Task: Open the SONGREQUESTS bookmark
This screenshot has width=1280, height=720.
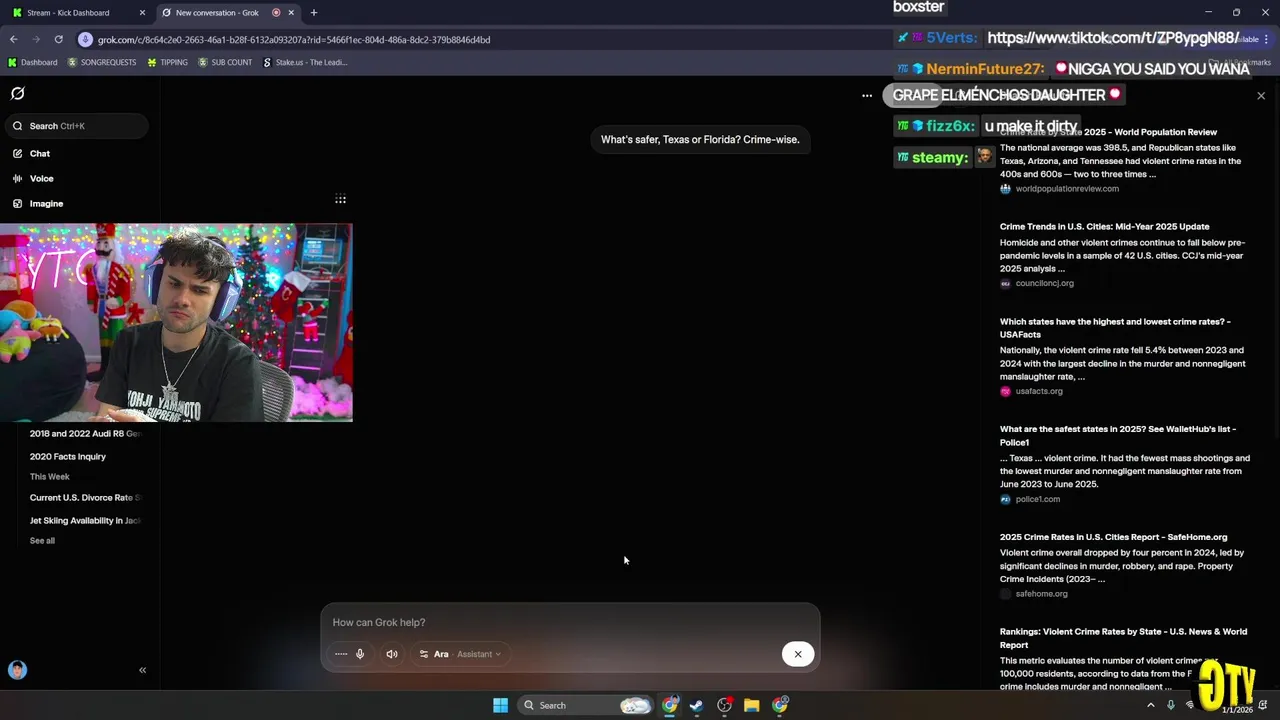Action: coord(101,62)
